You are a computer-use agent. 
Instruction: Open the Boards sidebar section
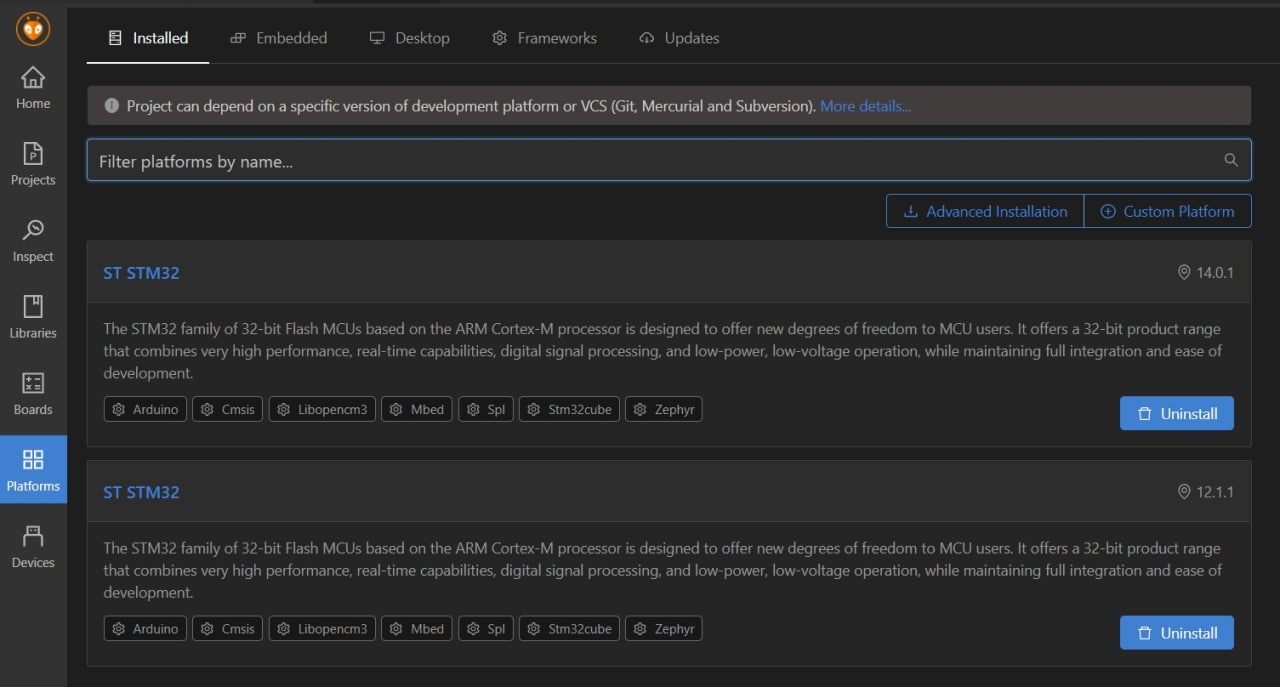click(33, 395)
